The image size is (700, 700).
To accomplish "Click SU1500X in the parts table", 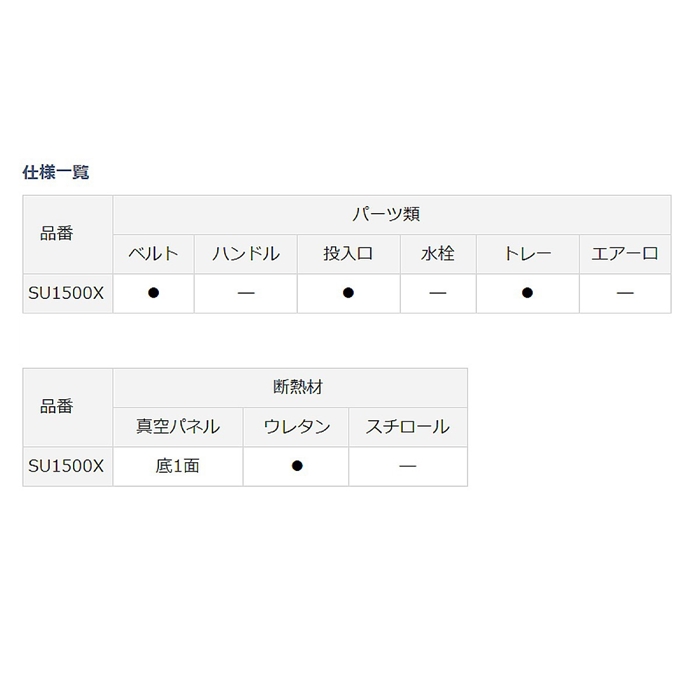I will click(x=66, y=293).
